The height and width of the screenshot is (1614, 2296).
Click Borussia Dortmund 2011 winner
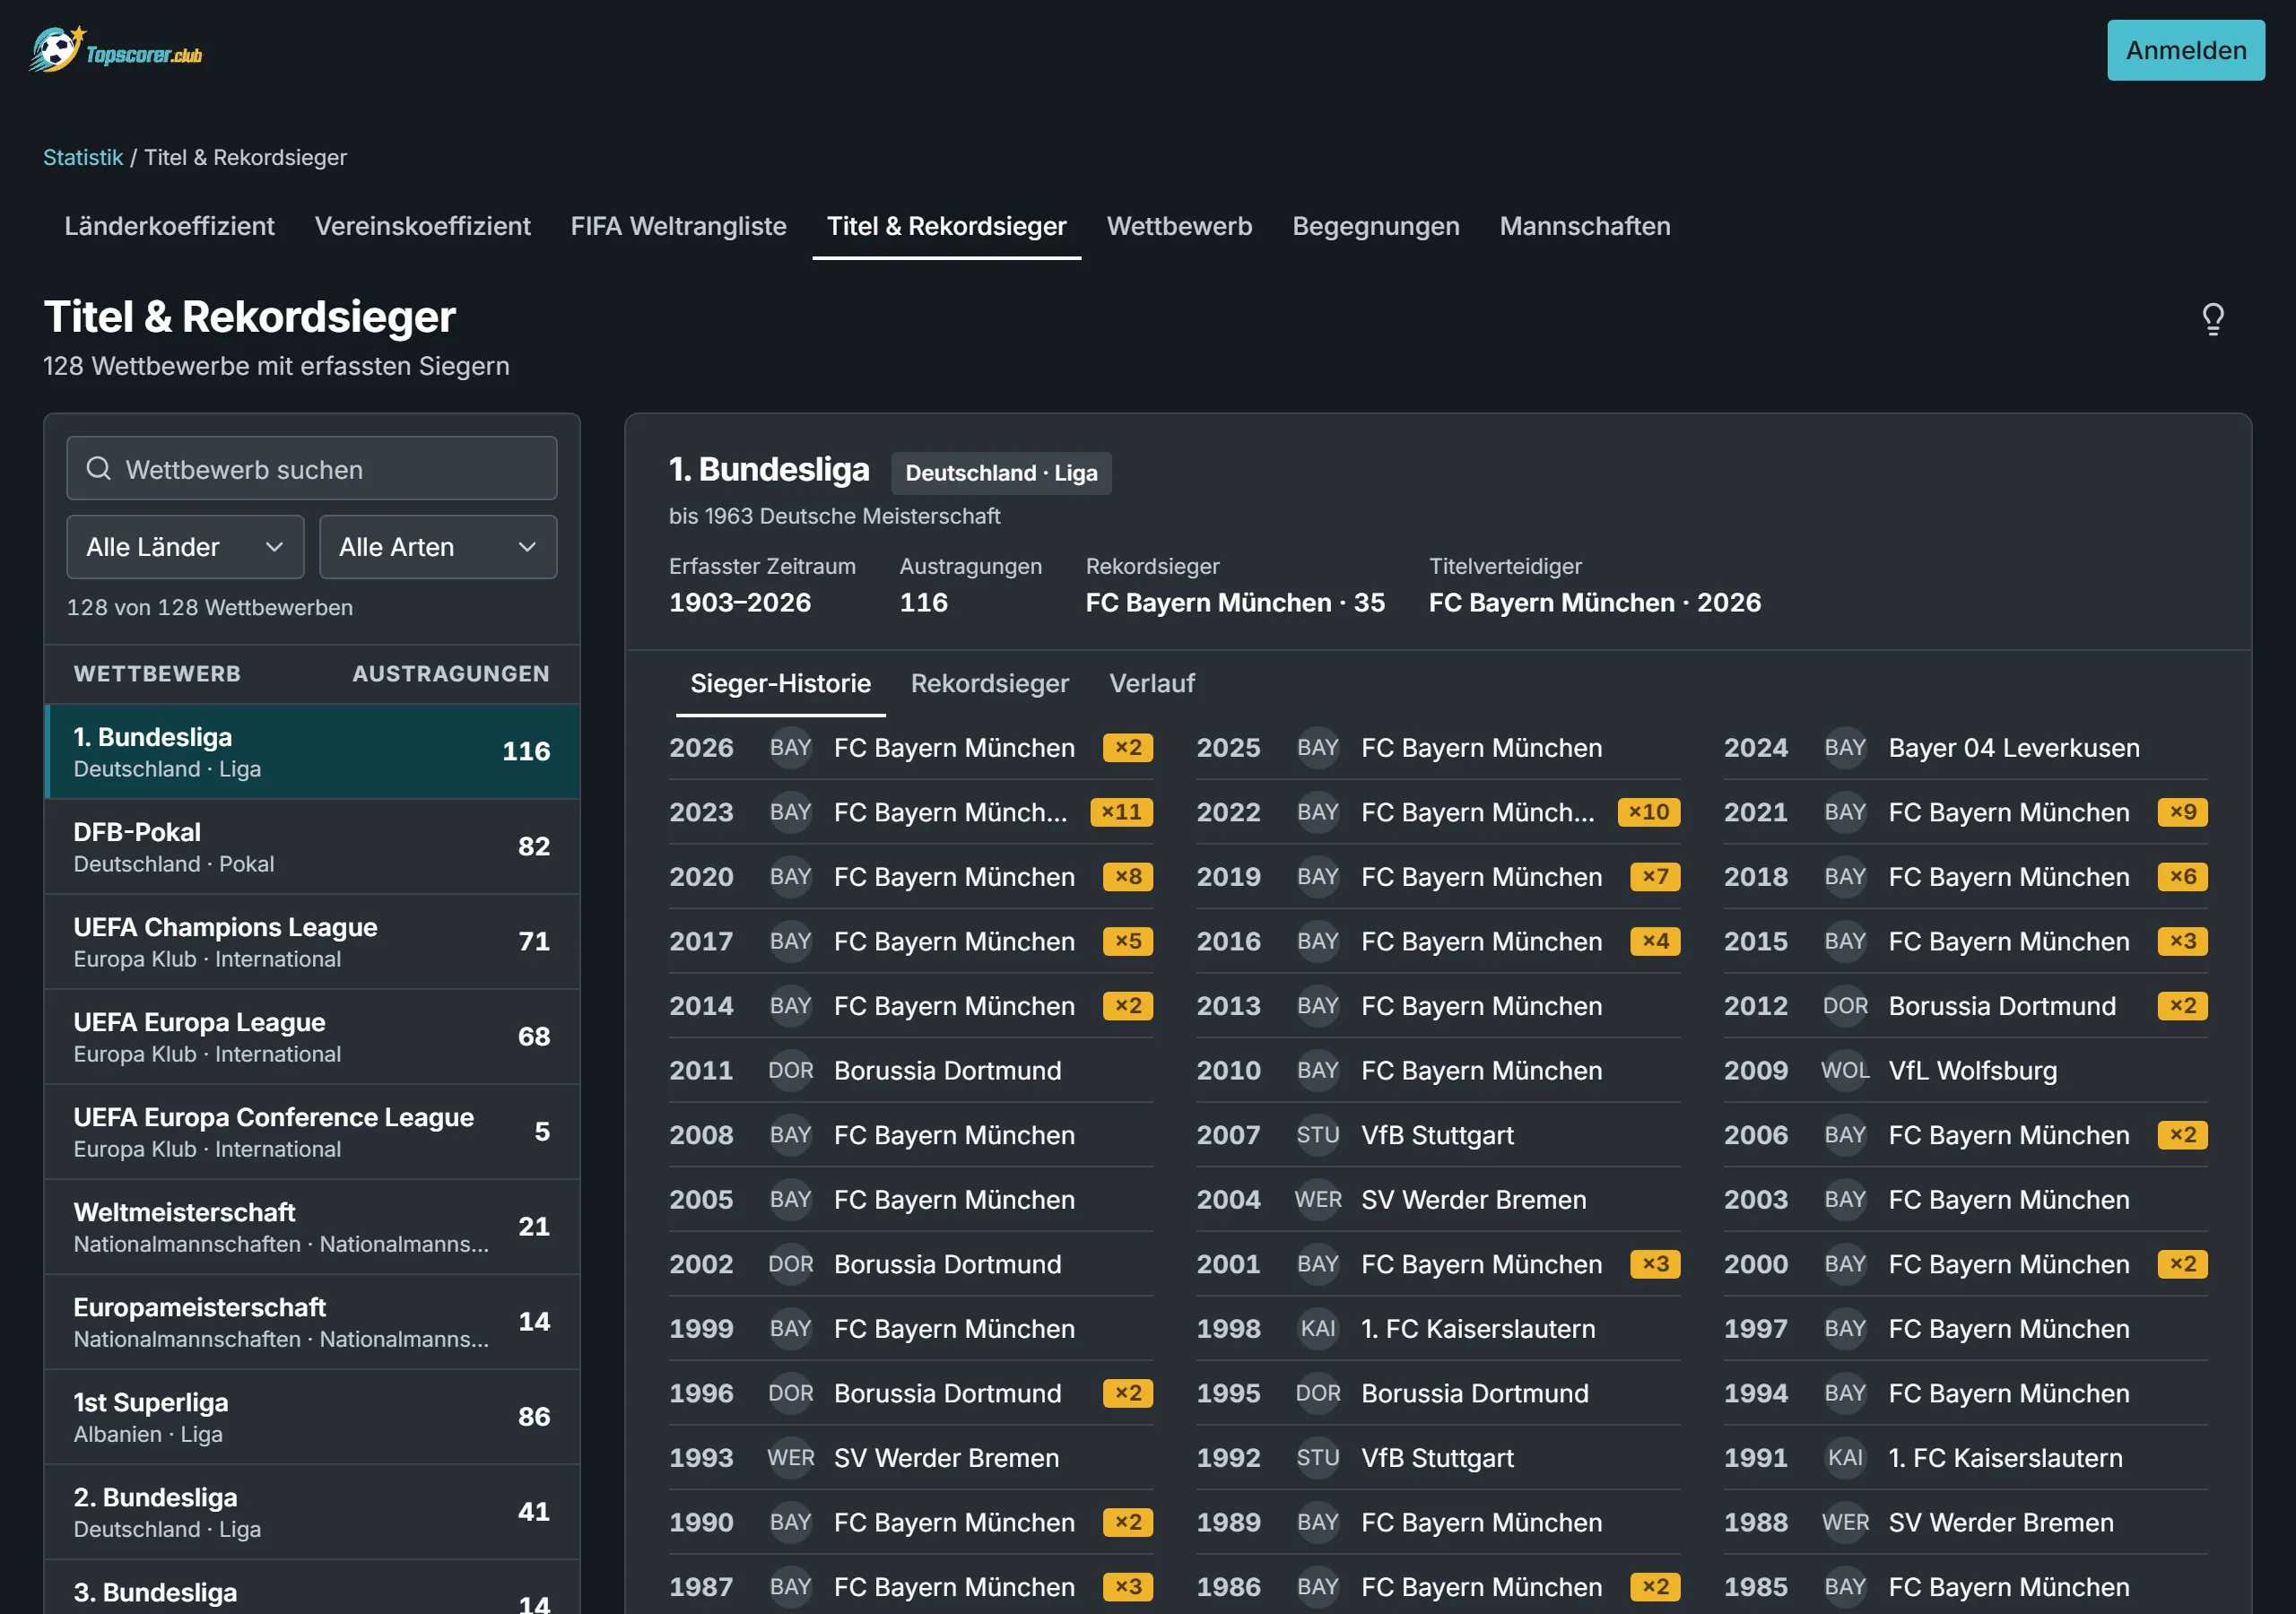pos(947,1070)
